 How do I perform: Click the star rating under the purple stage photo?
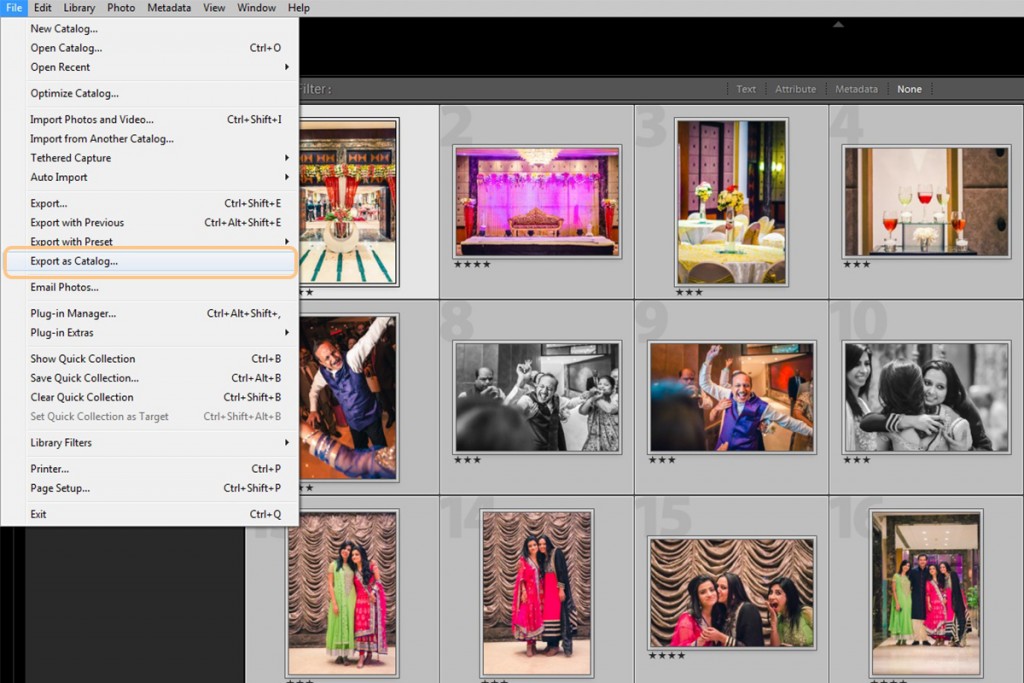point(471,265)
